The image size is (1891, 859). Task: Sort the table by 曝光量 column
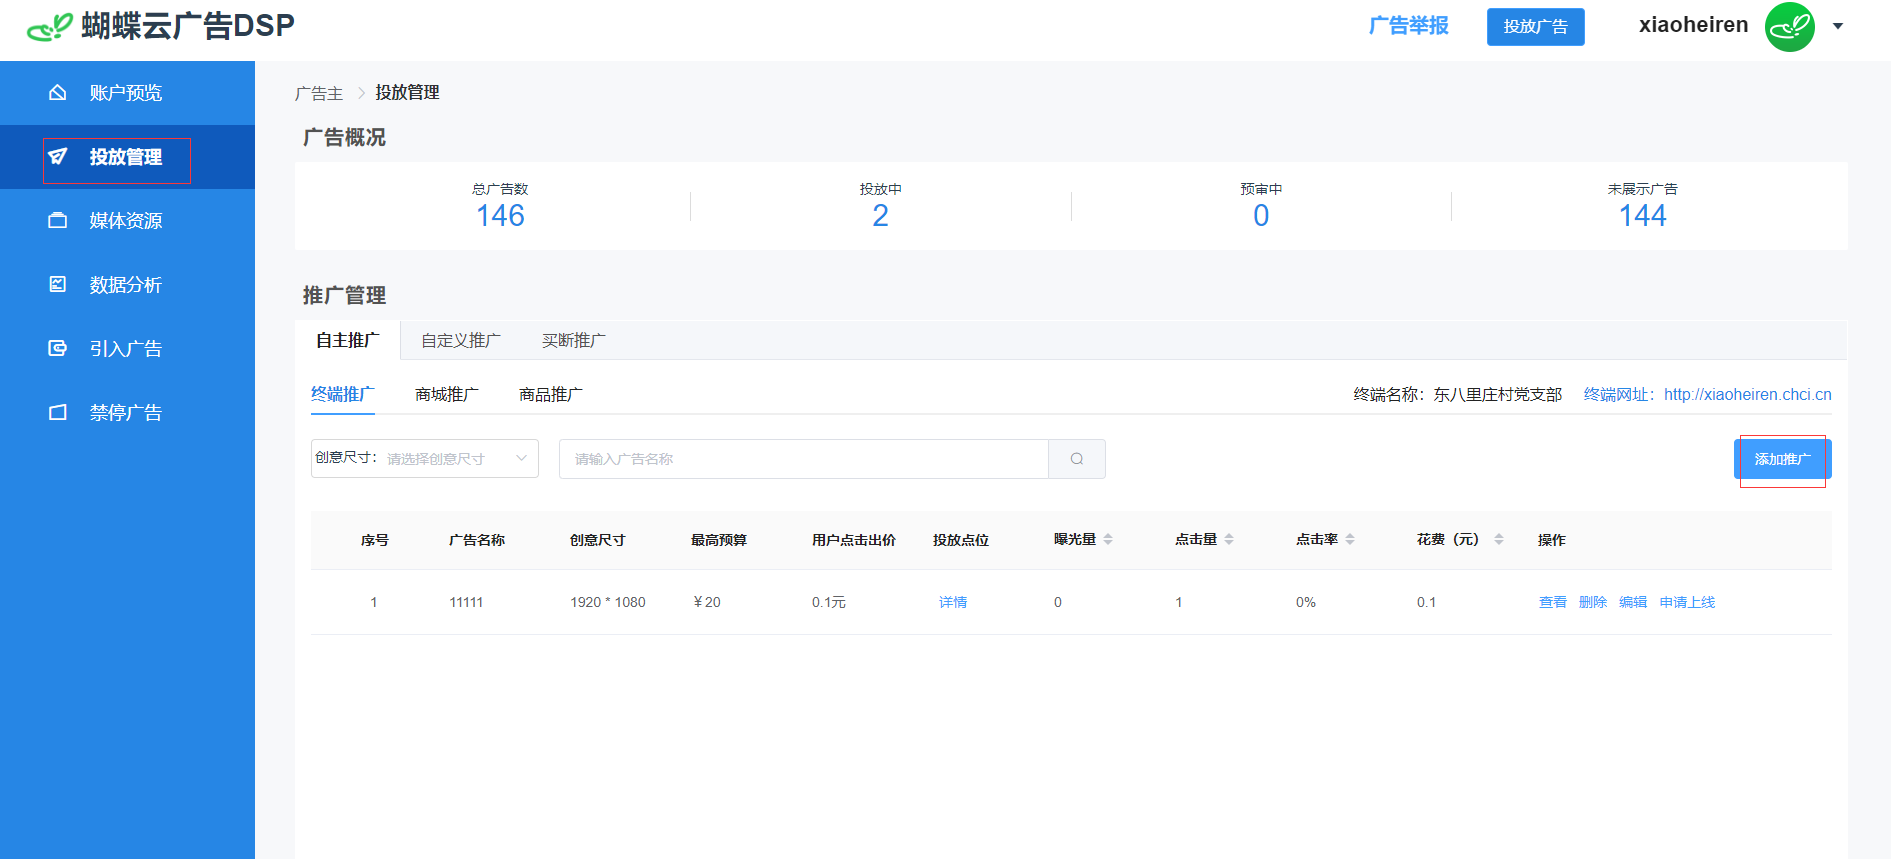coord(1107,540)
